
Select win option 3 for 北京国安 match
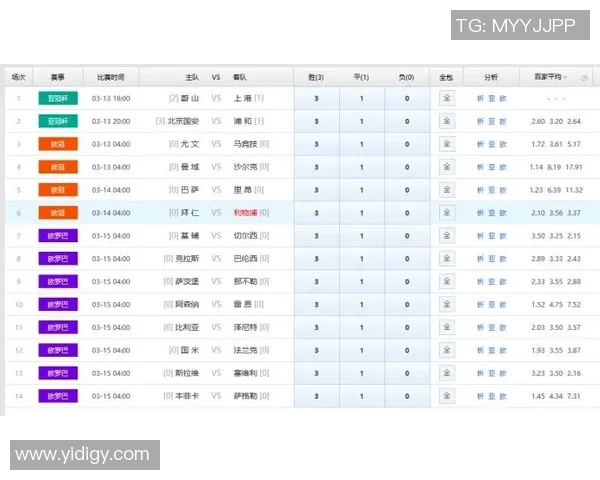(317, 121)
